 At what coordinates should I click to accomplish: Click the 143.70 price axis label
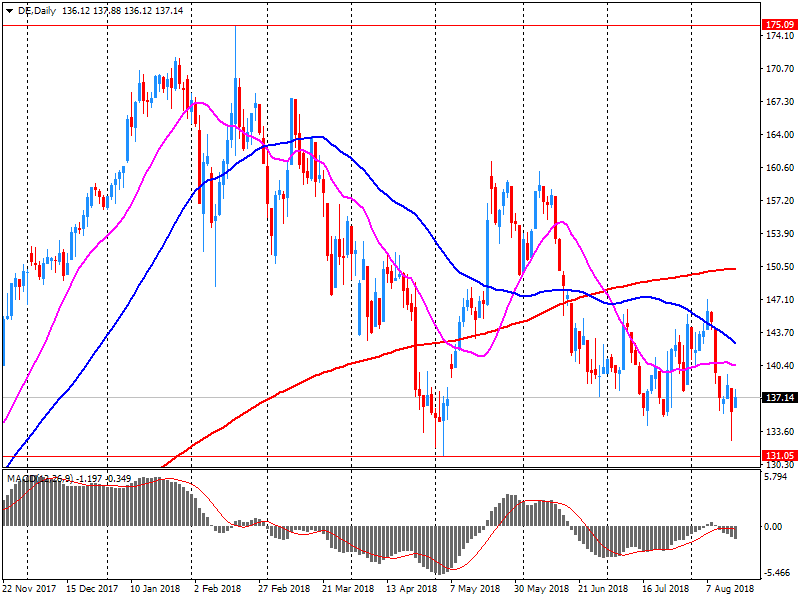coord(780,333)
